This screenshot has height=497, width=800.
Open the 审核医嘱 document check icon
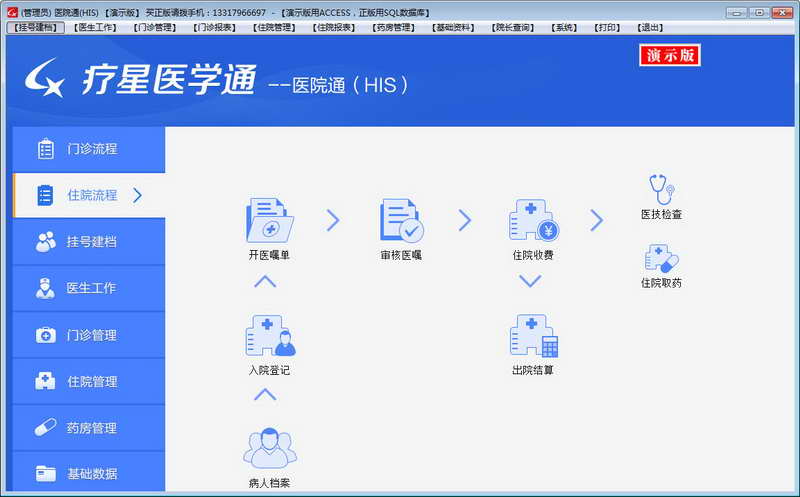(x=402, y=220)
